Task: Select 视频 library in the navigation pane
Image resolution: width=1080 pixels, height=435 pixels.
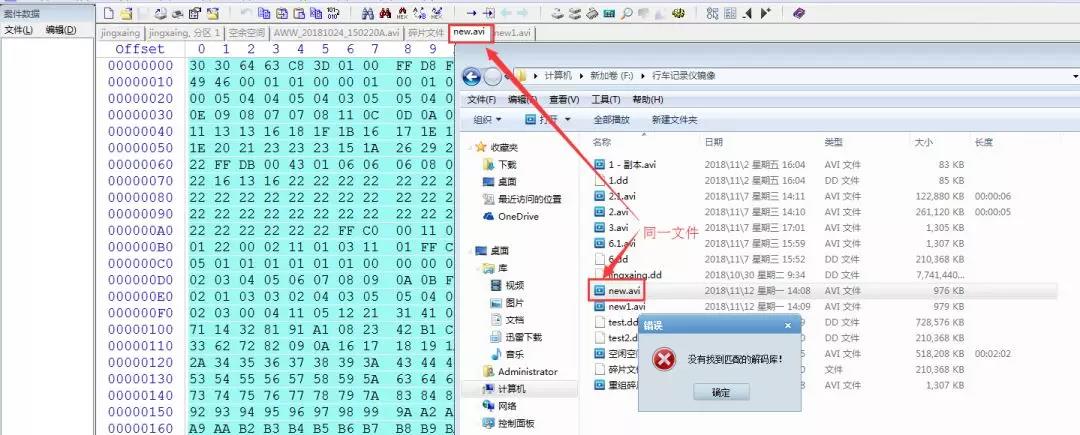Action: coord(515,286)
